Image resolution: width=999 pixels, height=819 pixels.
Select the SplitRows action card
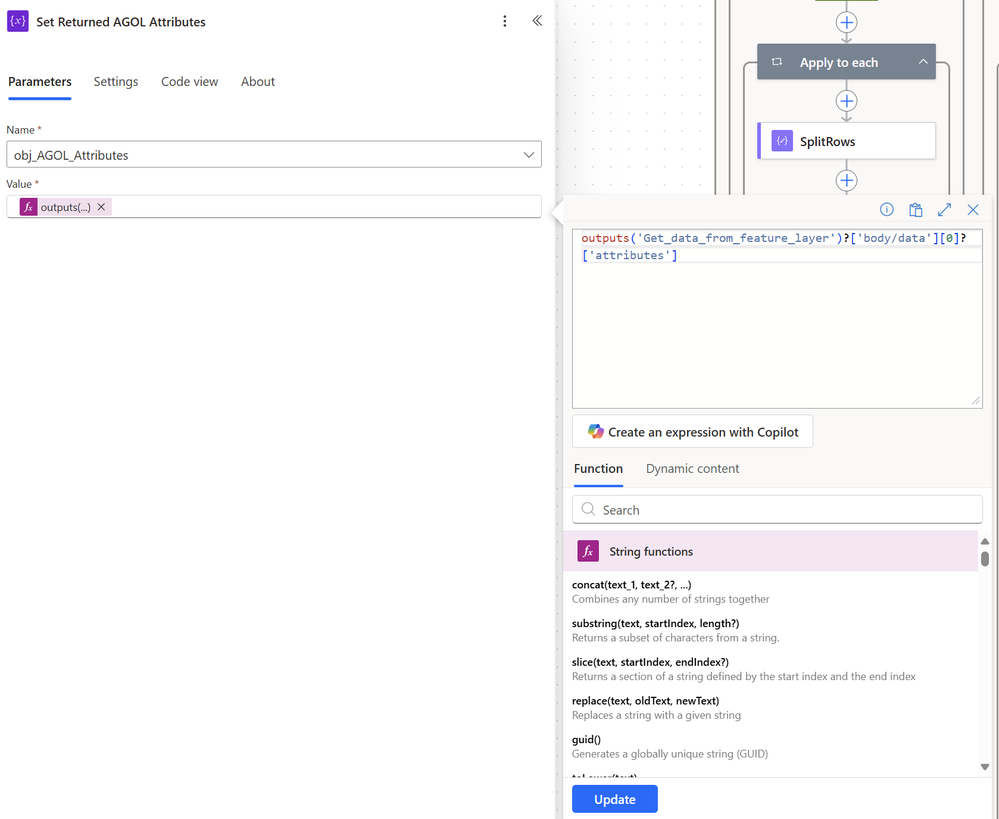point(846,141)
